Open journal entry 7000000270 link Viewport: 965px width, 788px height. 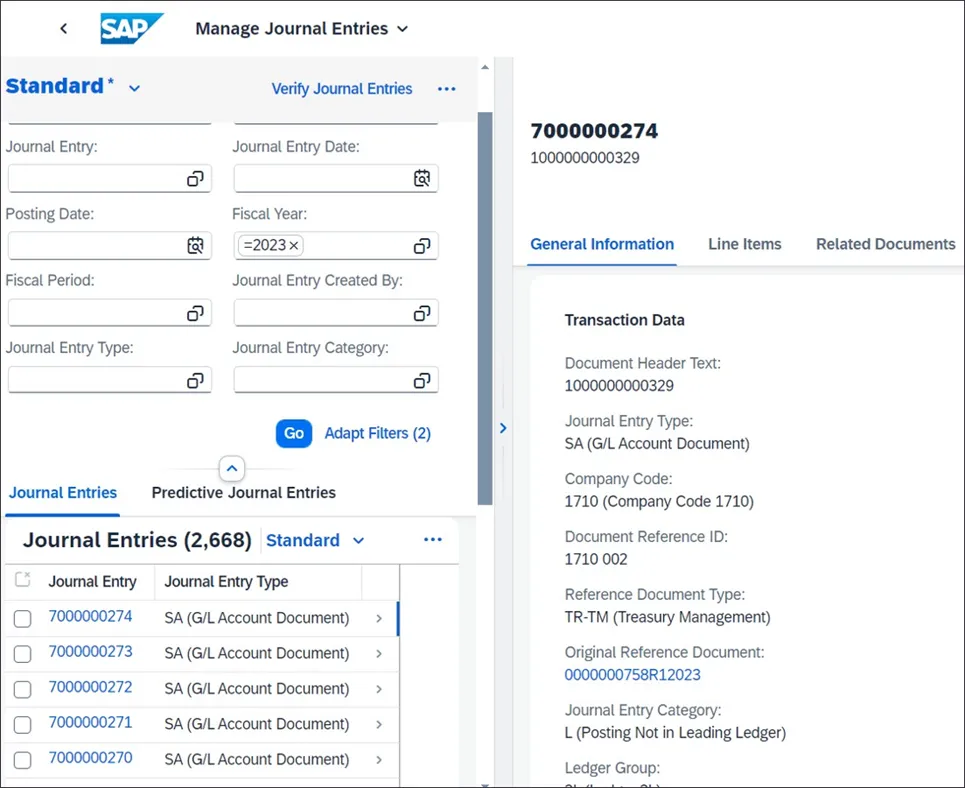tap(90, 758)
